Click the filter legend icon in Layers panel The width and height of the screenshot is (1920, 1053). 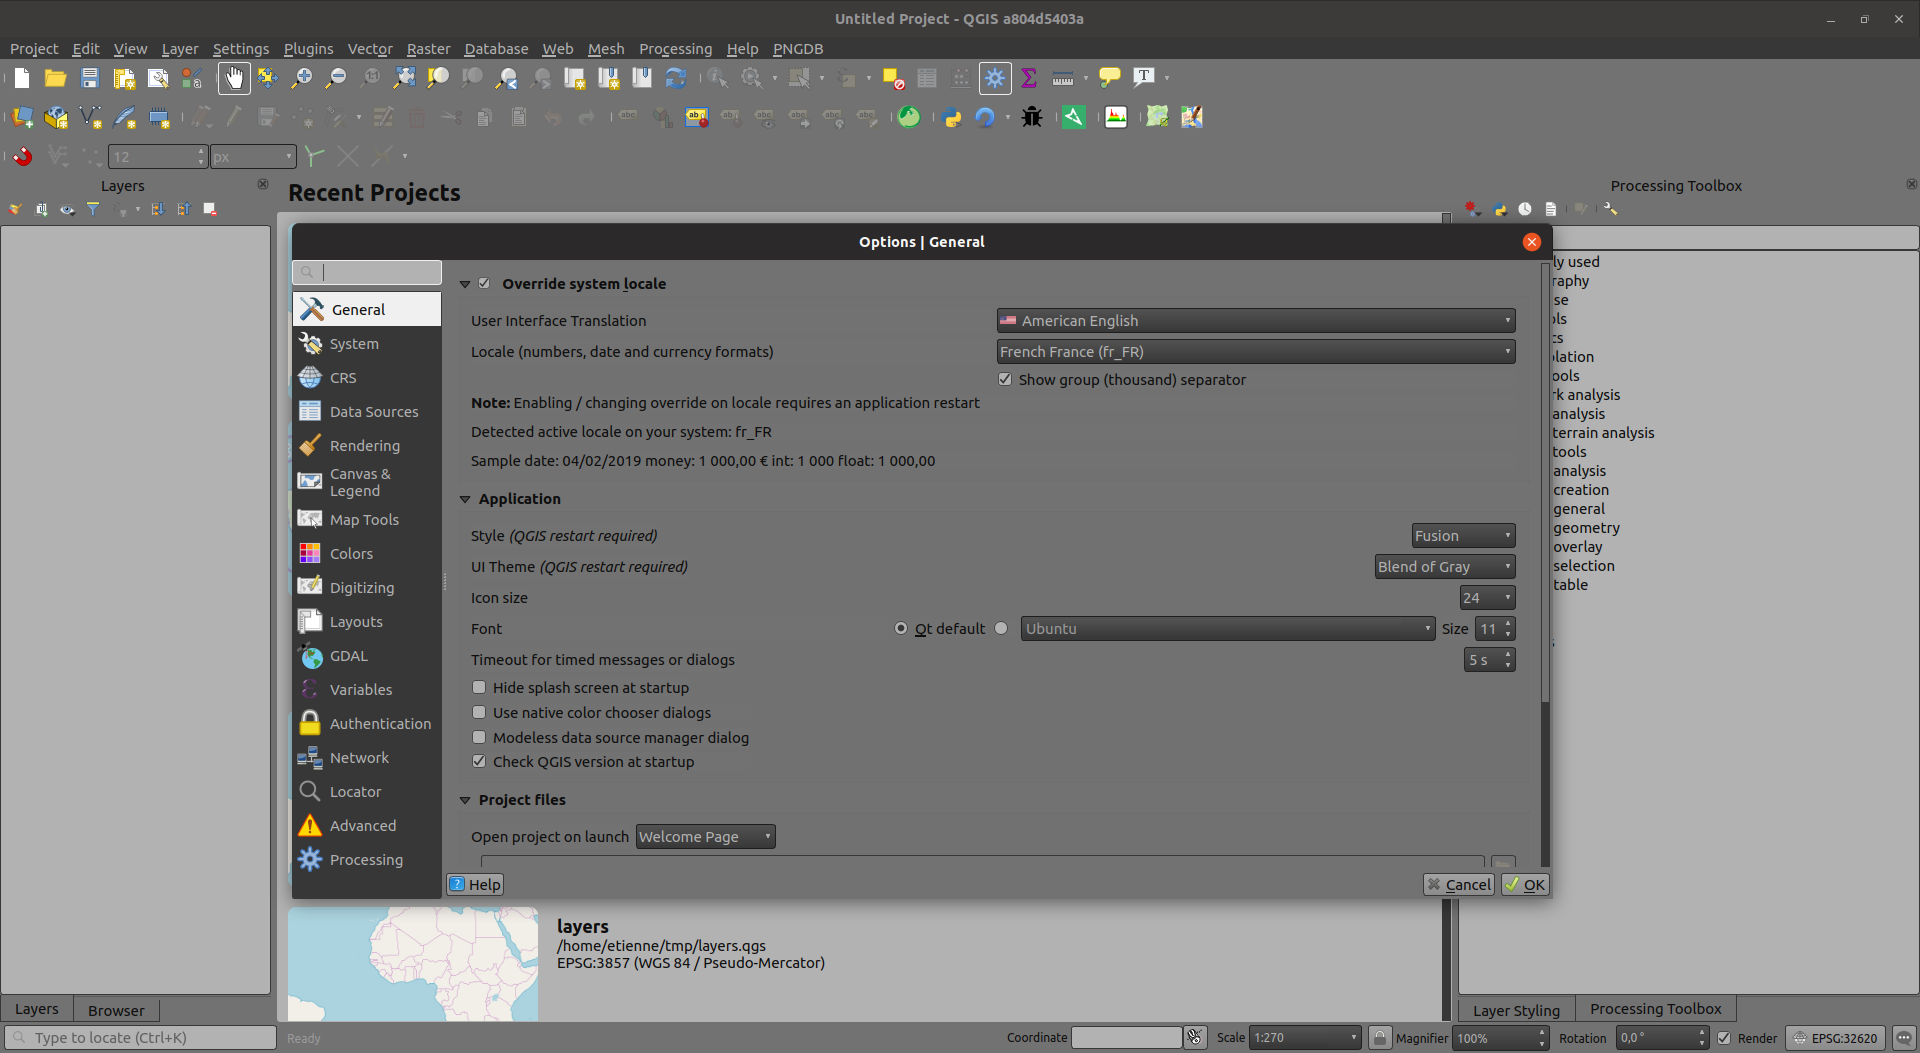tap(93, 209)
